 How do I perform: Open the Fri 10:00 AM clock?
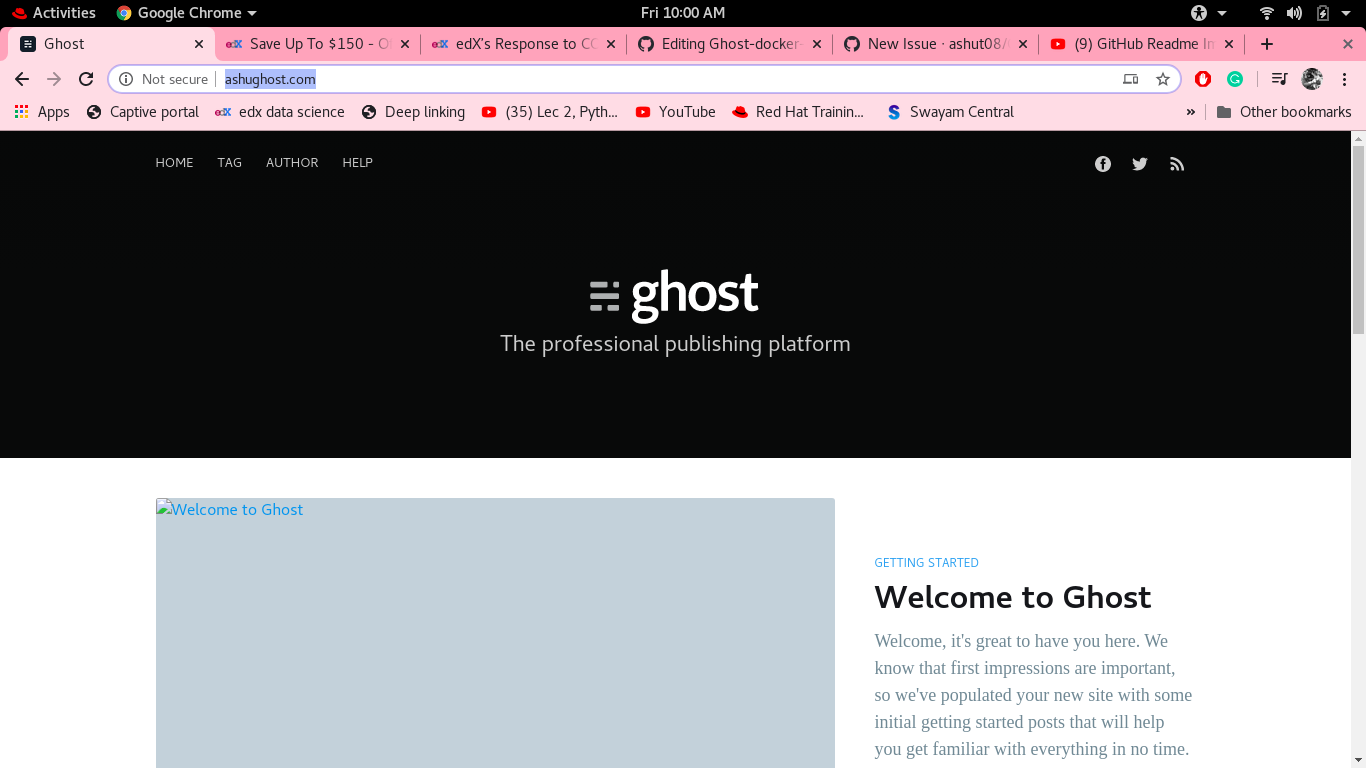click(683, 13)
